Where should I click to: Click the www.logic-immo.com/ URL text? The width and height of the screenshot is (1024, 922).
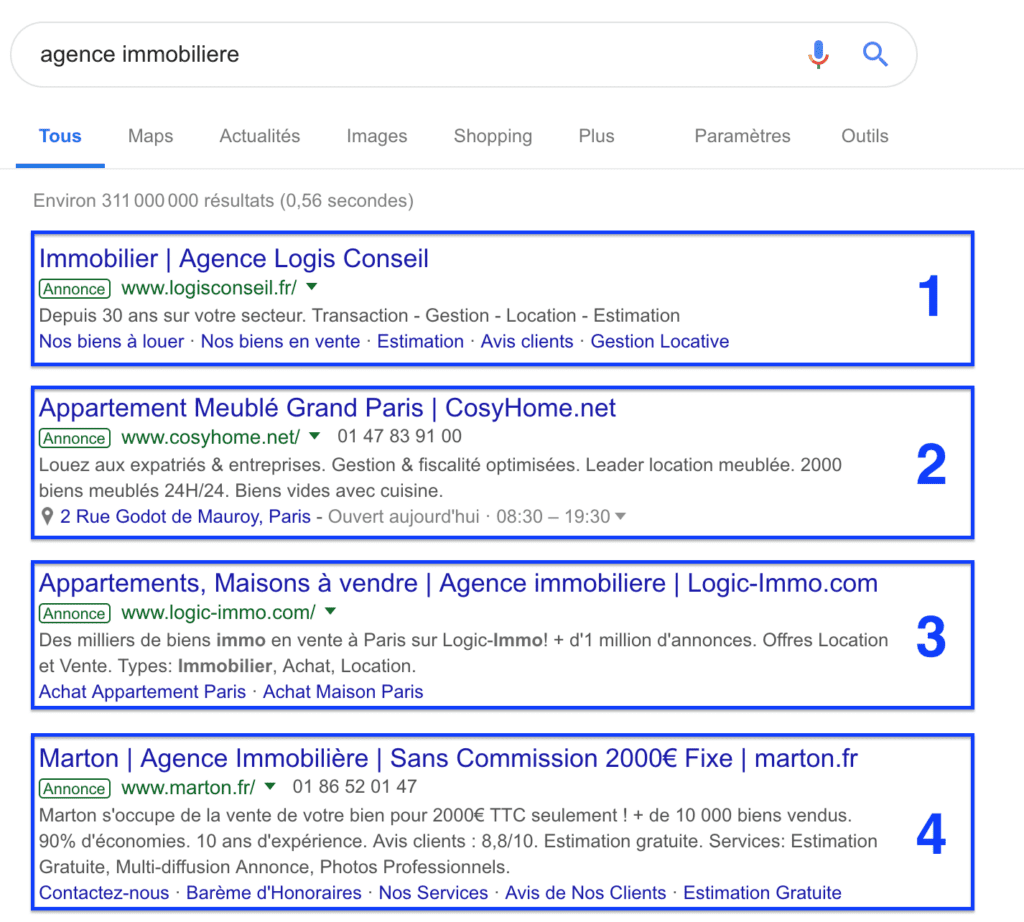click(218, 612)
